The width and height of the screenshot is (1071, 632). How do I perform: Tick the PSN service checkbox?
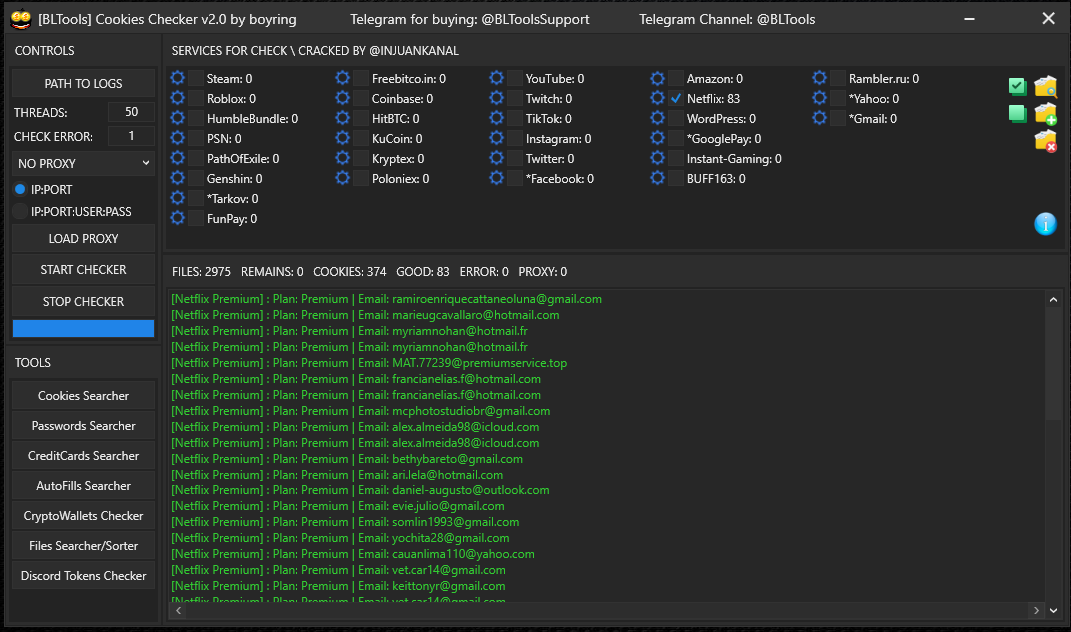pyautogui.click(x=196, y=139)
